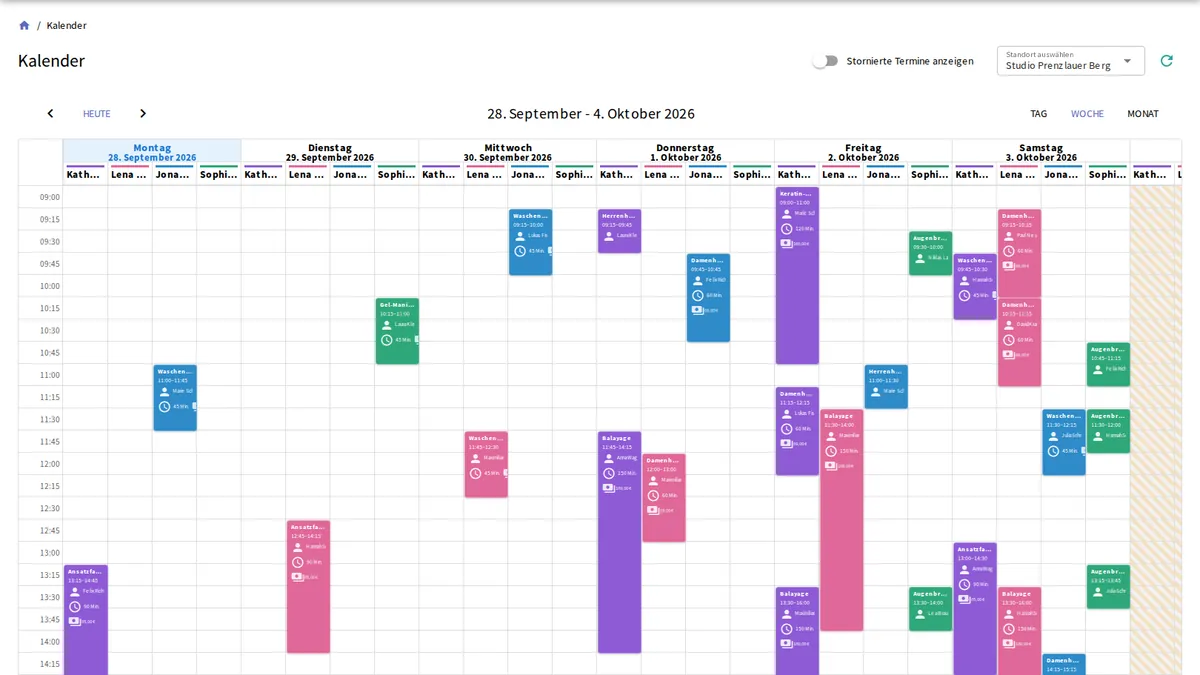Click person icon in Tuesday's 10:15 Gel-Mani appointment
This screenshot has height=675, width=1200.
(x=387, y=325)
